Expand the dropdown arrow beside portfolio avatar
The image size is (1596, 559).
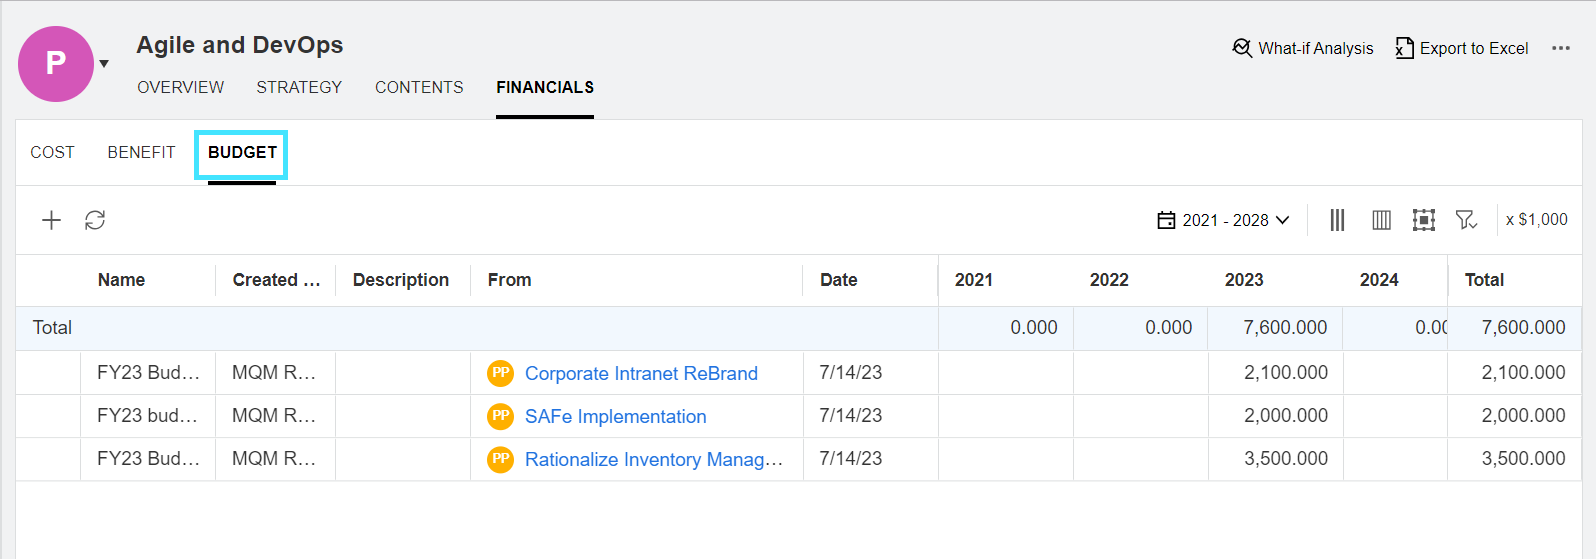pyautogui.click(x=104, y=64)
